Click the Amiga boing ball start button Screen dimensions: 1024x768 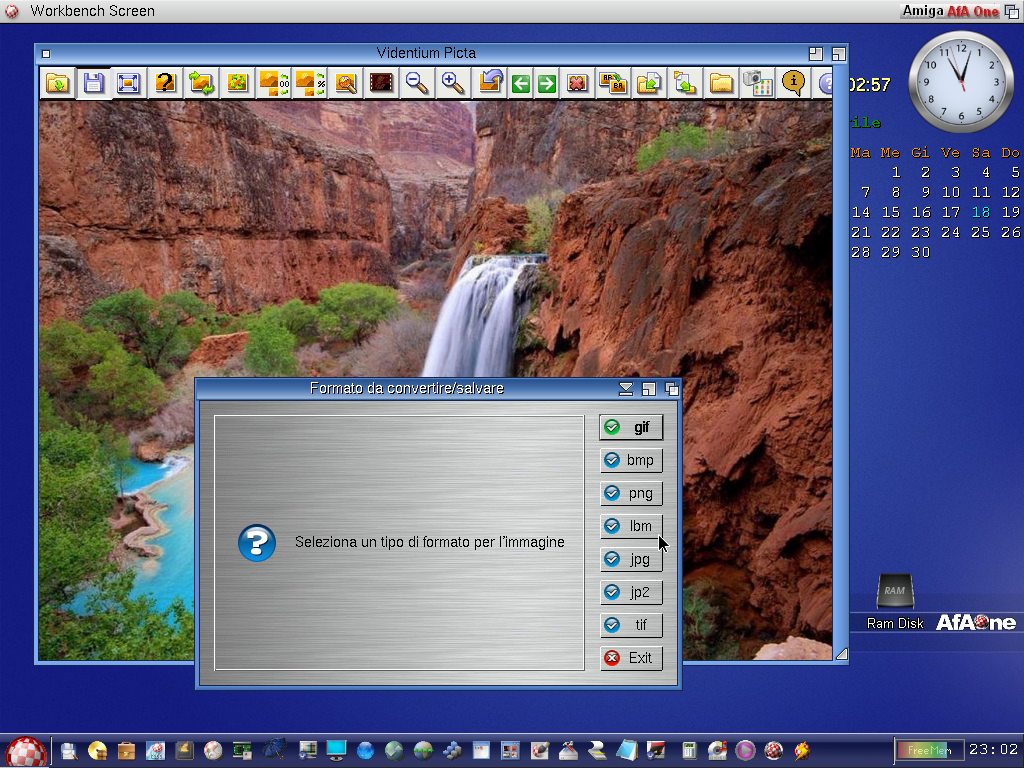26,751
